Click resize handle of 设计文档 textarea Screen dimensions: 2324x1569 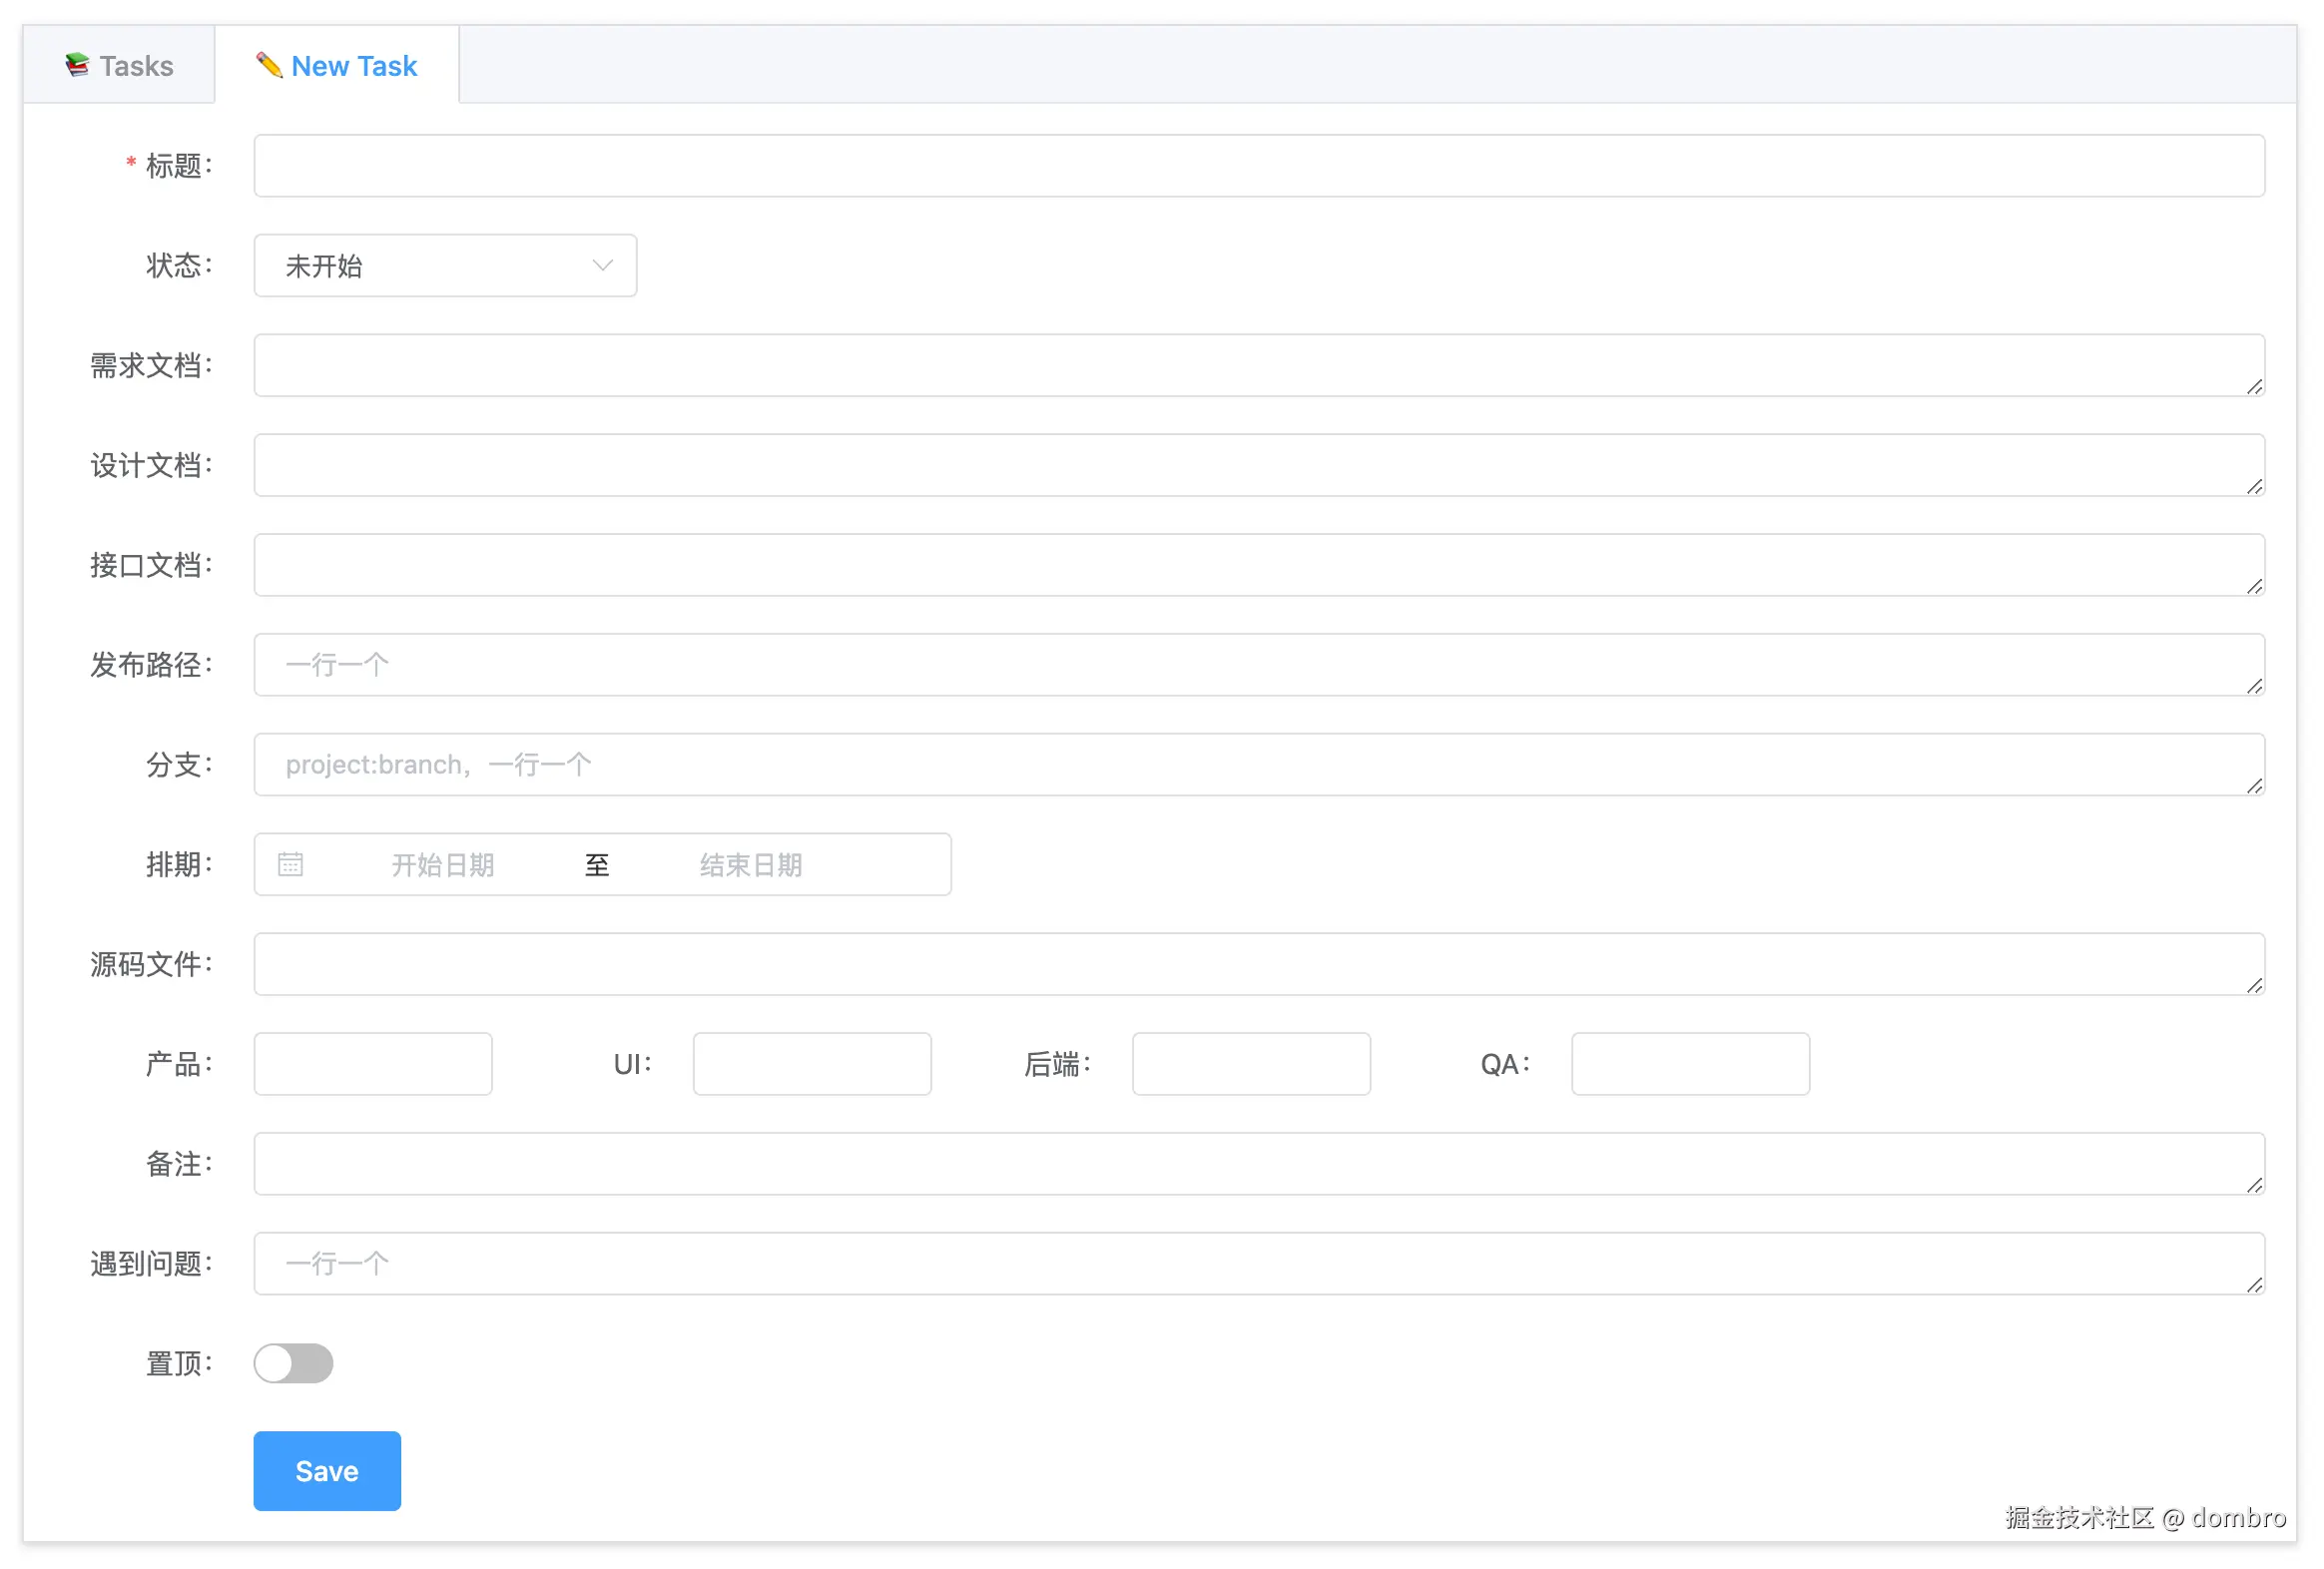tap(2254, 487)
